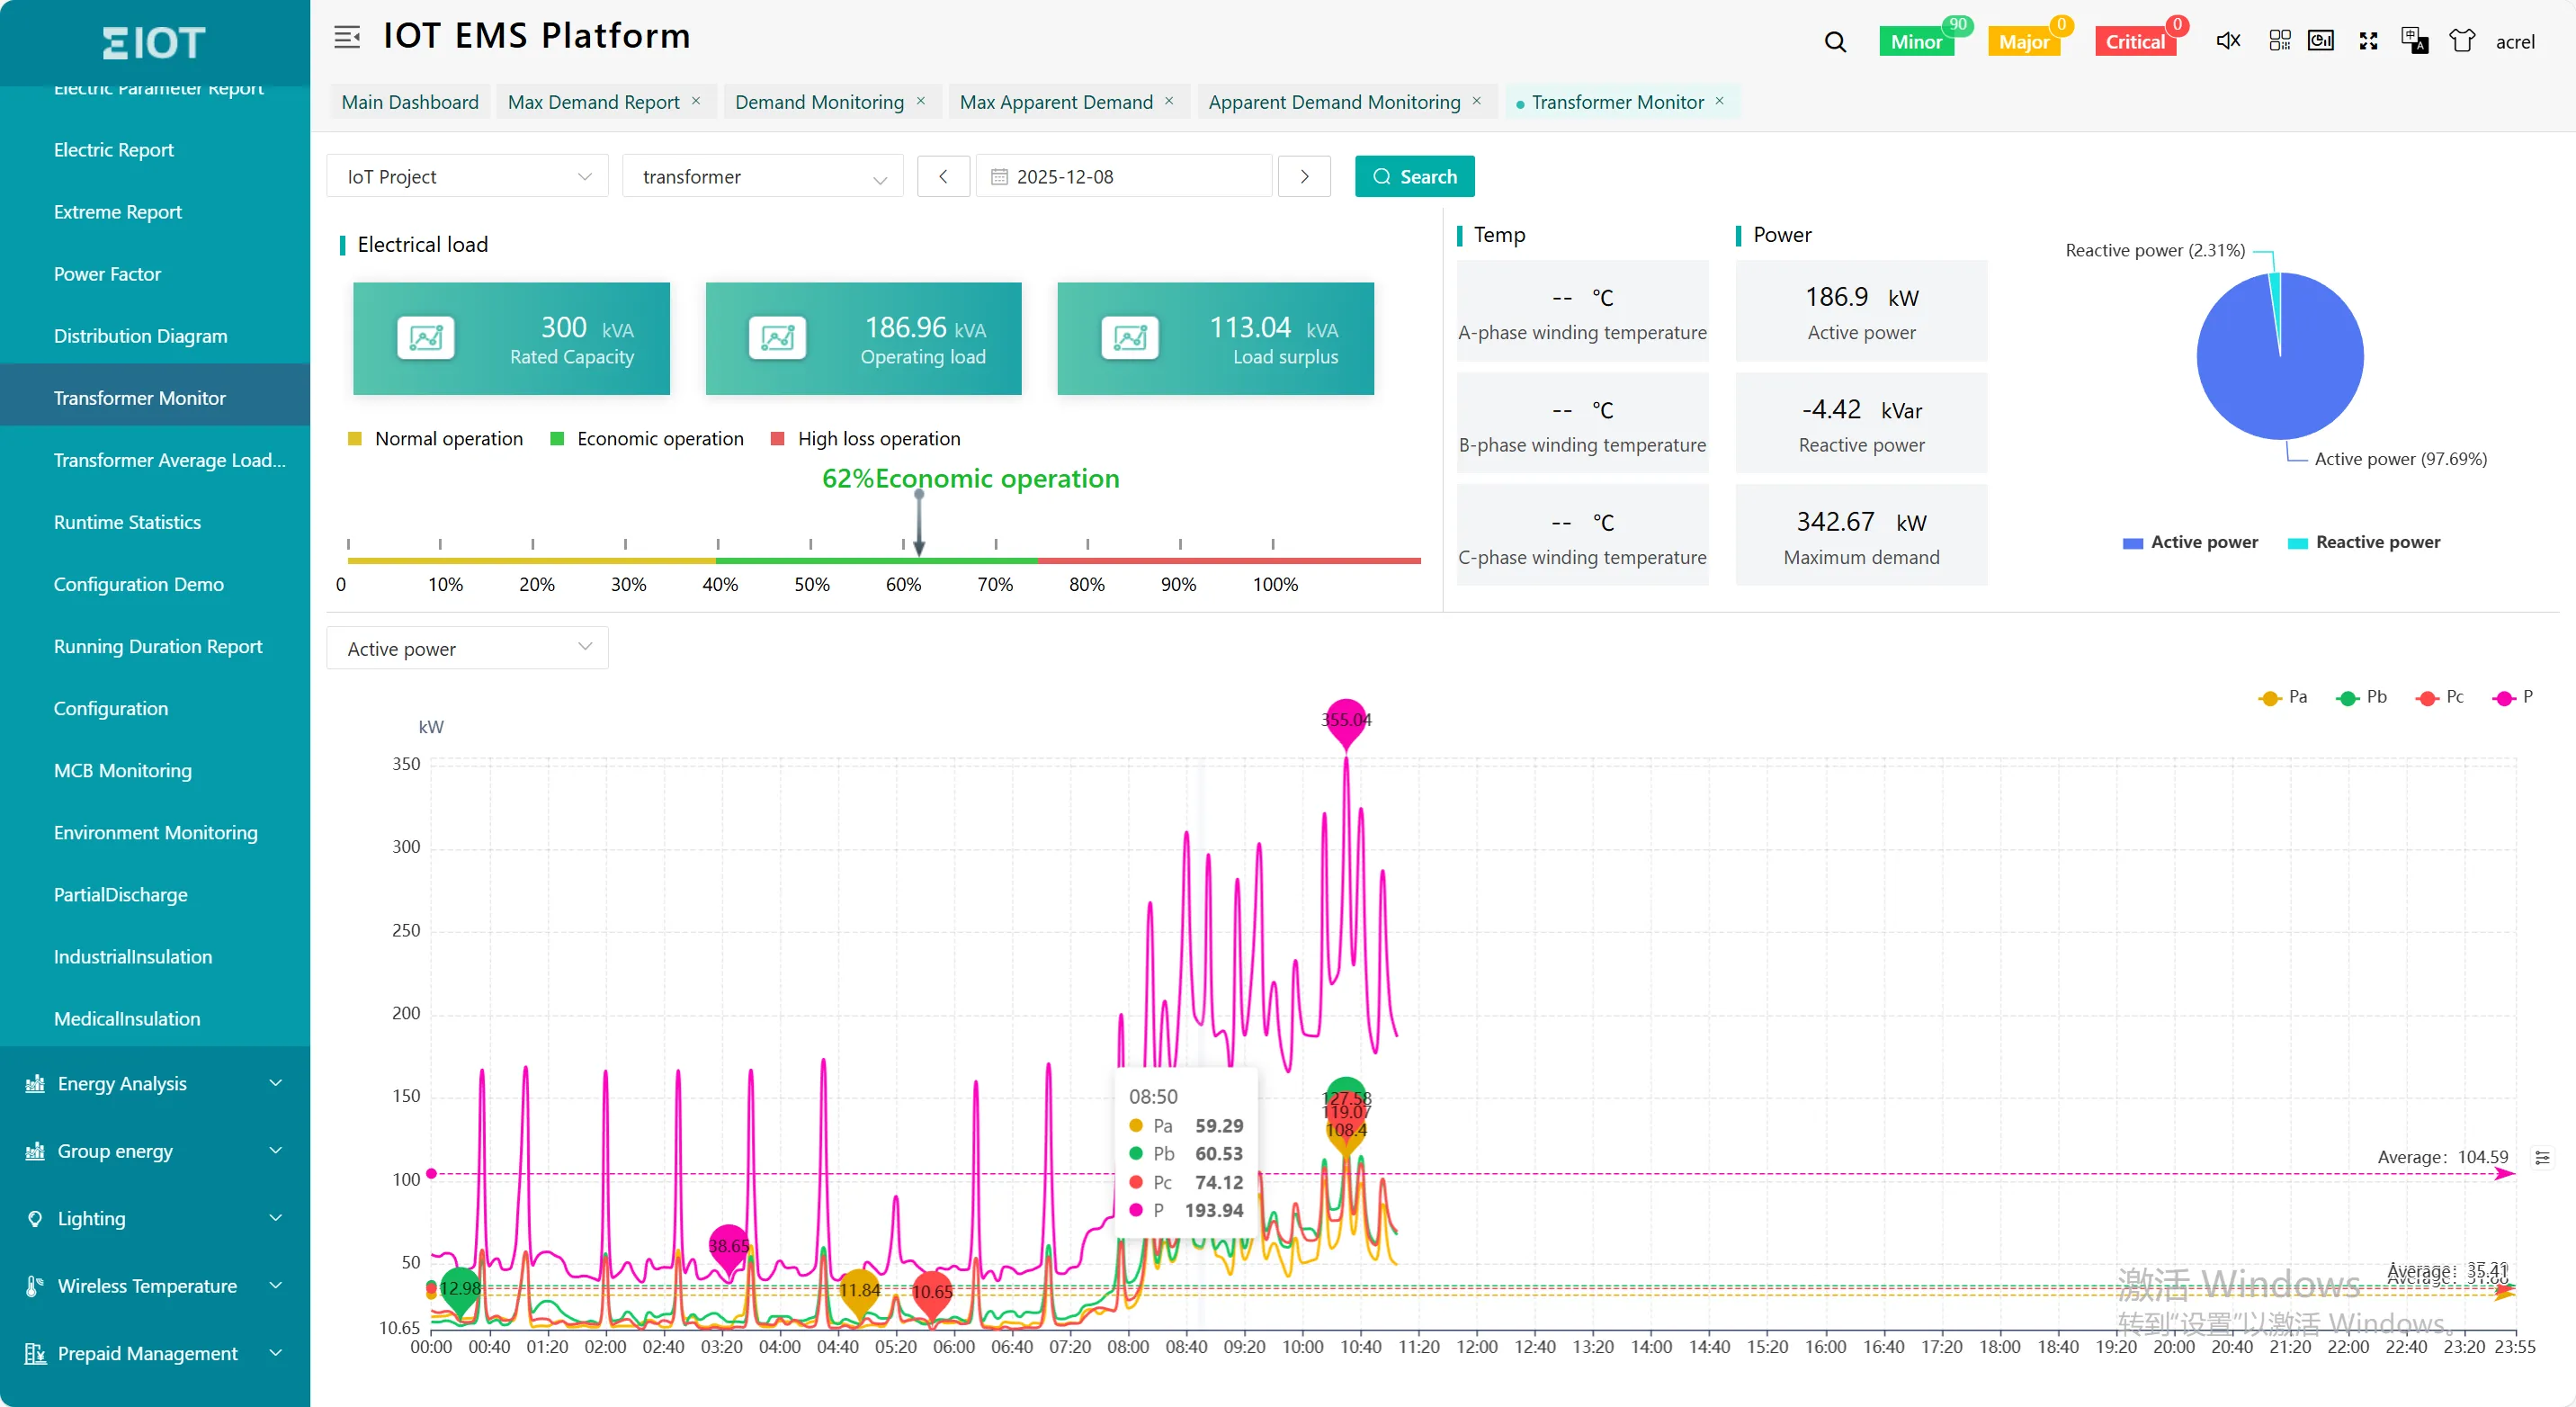Viewport: 2576px width, 1407px height.
Task: Click the average line settings icon
Action: click(2542, 1157)
